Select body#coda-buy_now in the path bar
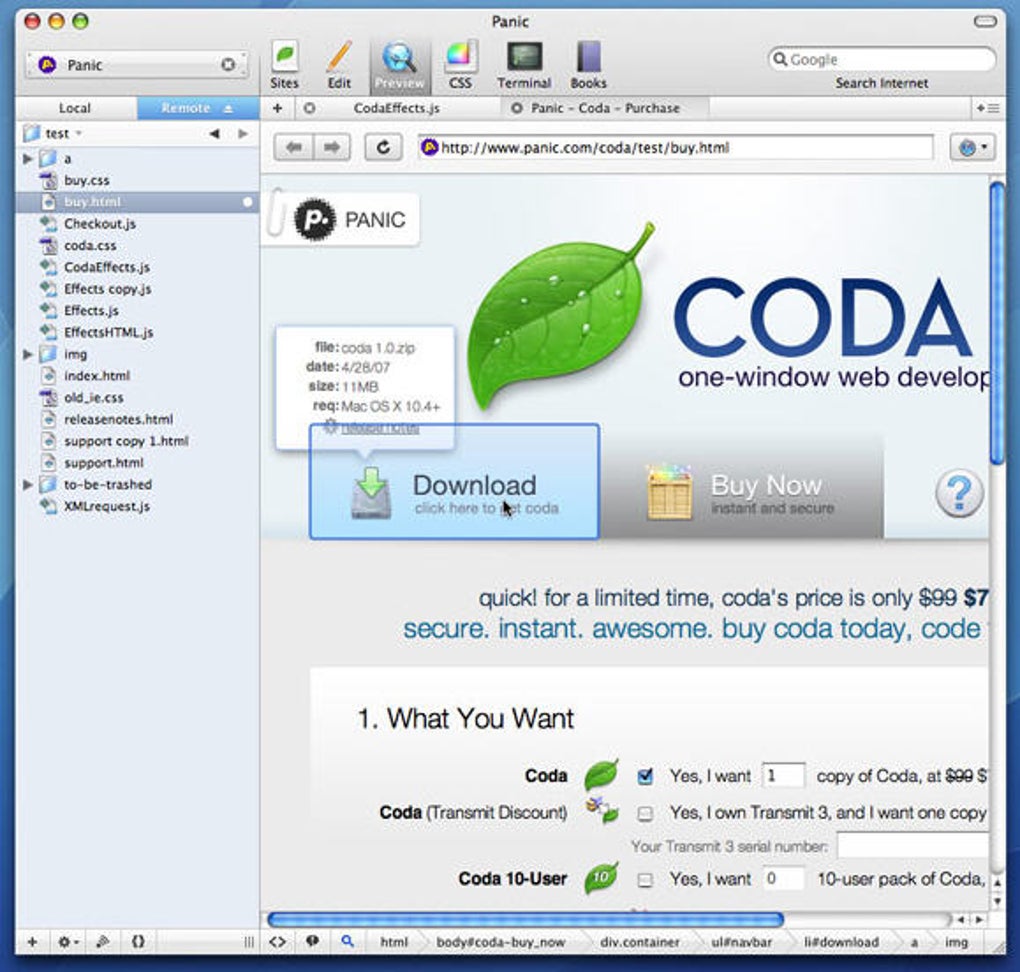1020x972 pixels. click(x=500, y=941)
